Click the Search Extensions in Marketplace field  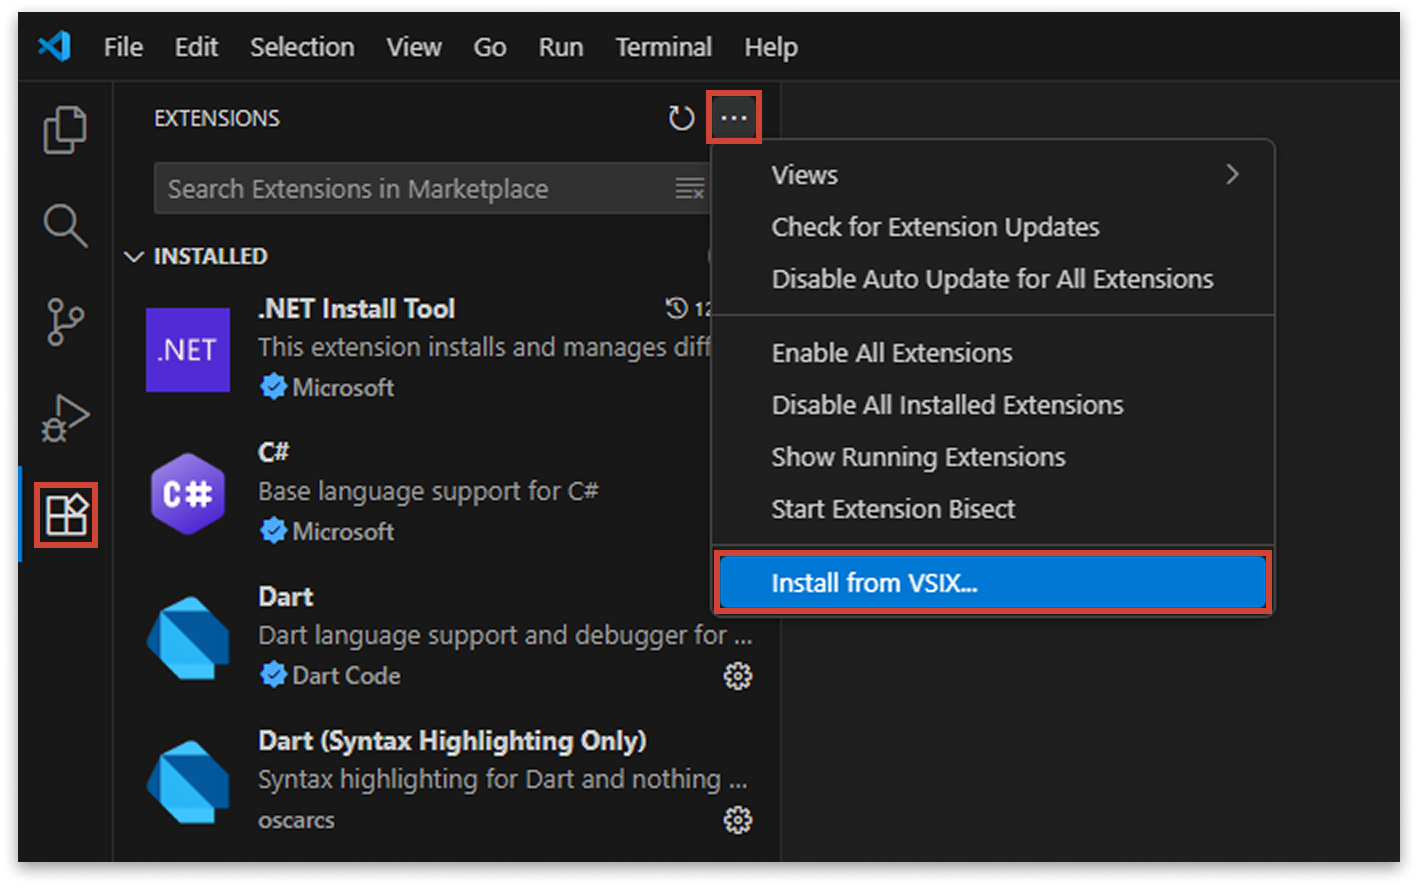(x=400, y=188)
